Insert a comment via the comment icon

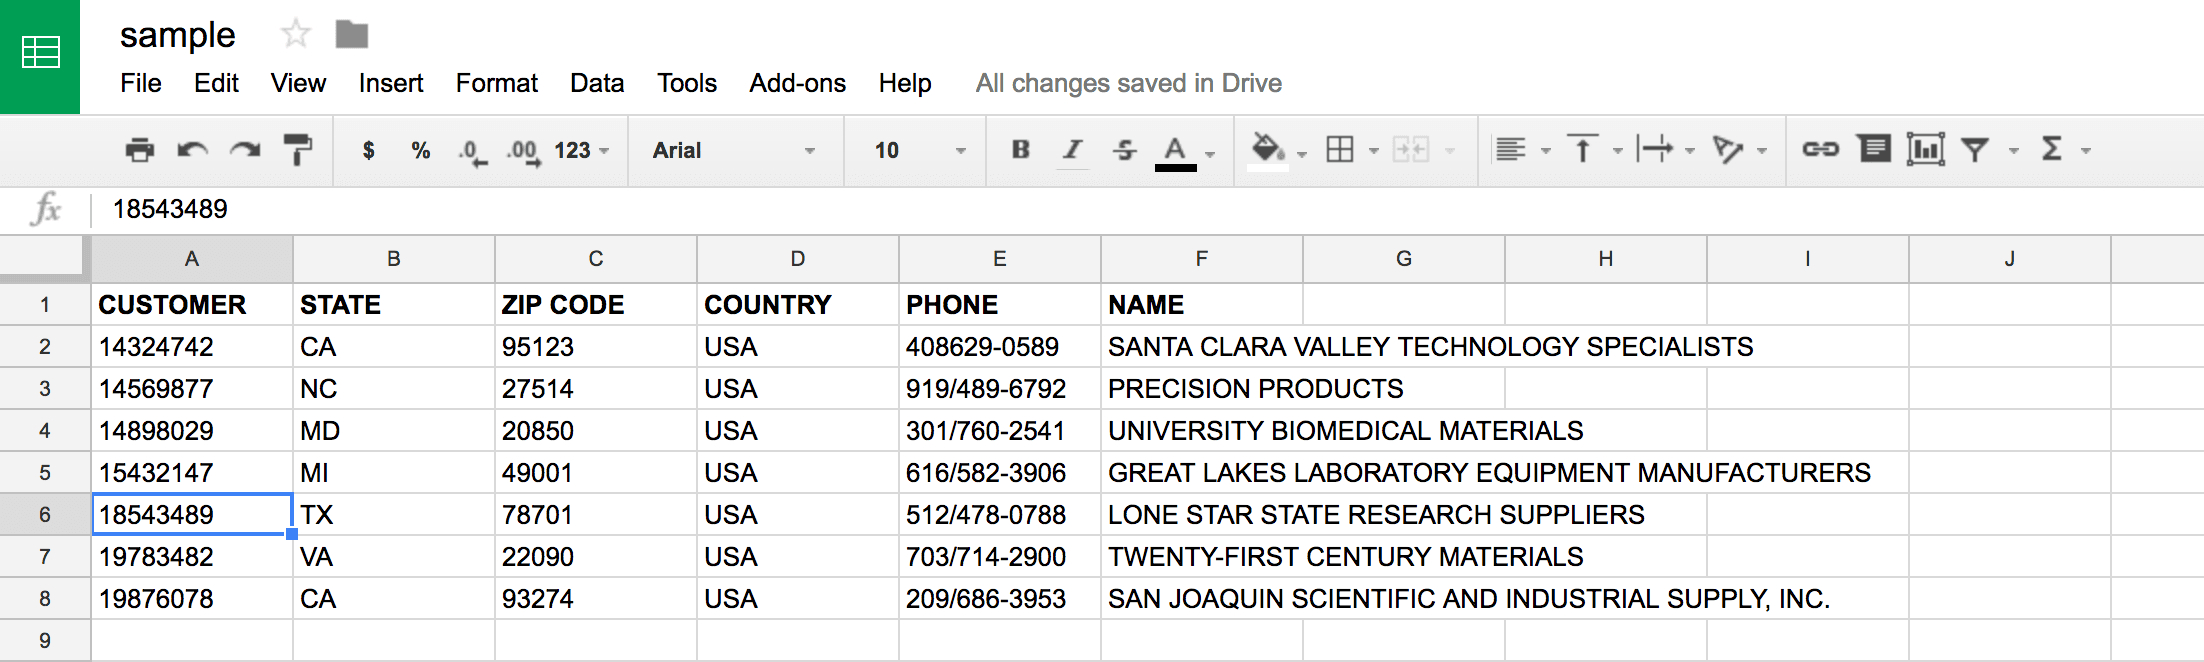click(x=1874, y=150)
